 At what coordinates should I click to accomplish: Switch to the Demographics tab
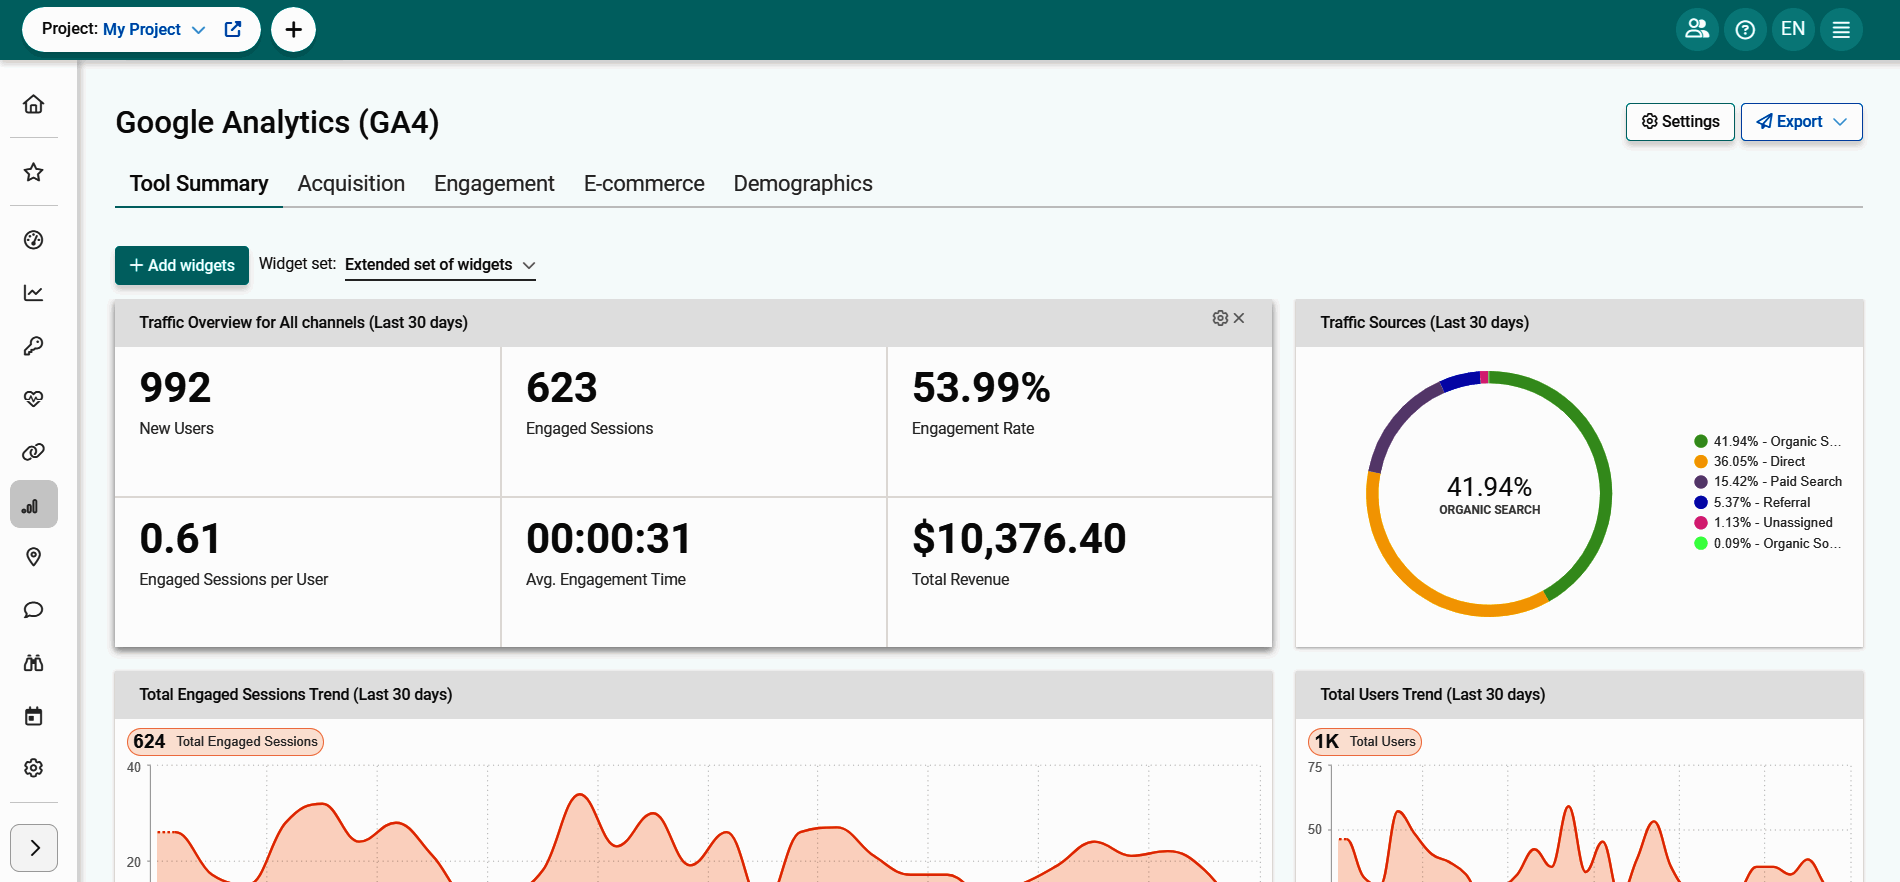click(803, 184)
